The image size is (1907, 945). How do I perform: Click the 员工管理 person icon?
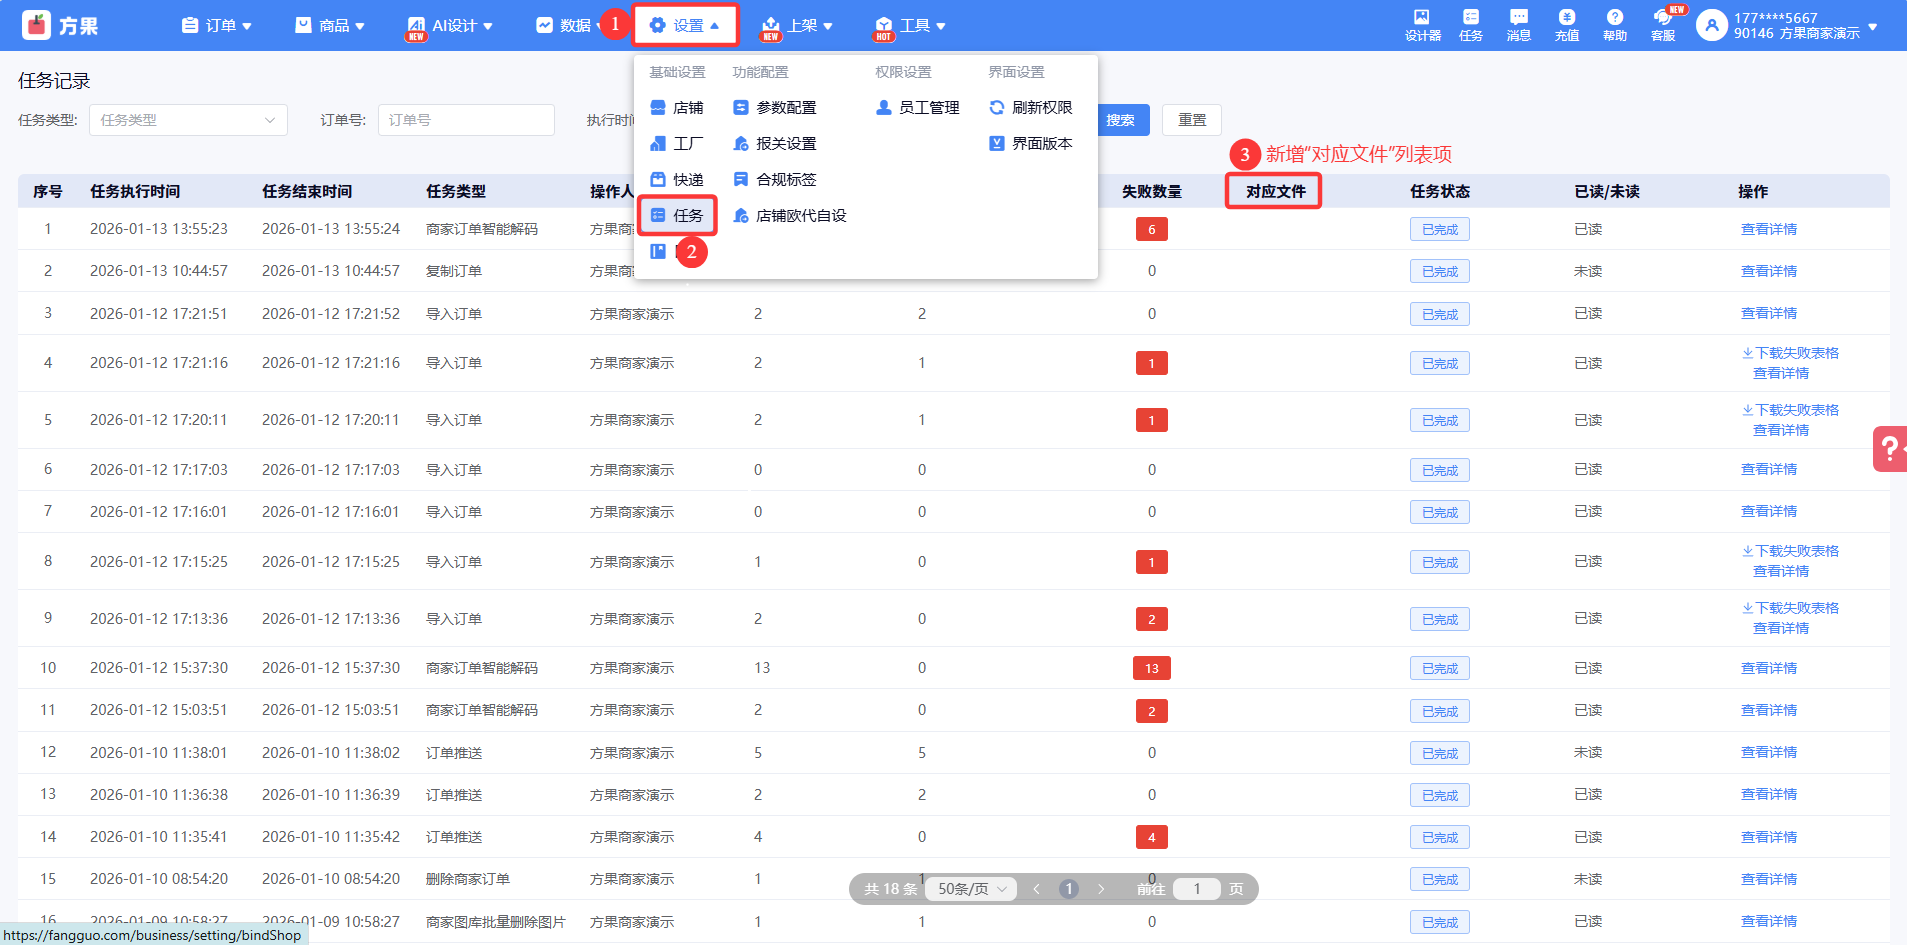884,107
